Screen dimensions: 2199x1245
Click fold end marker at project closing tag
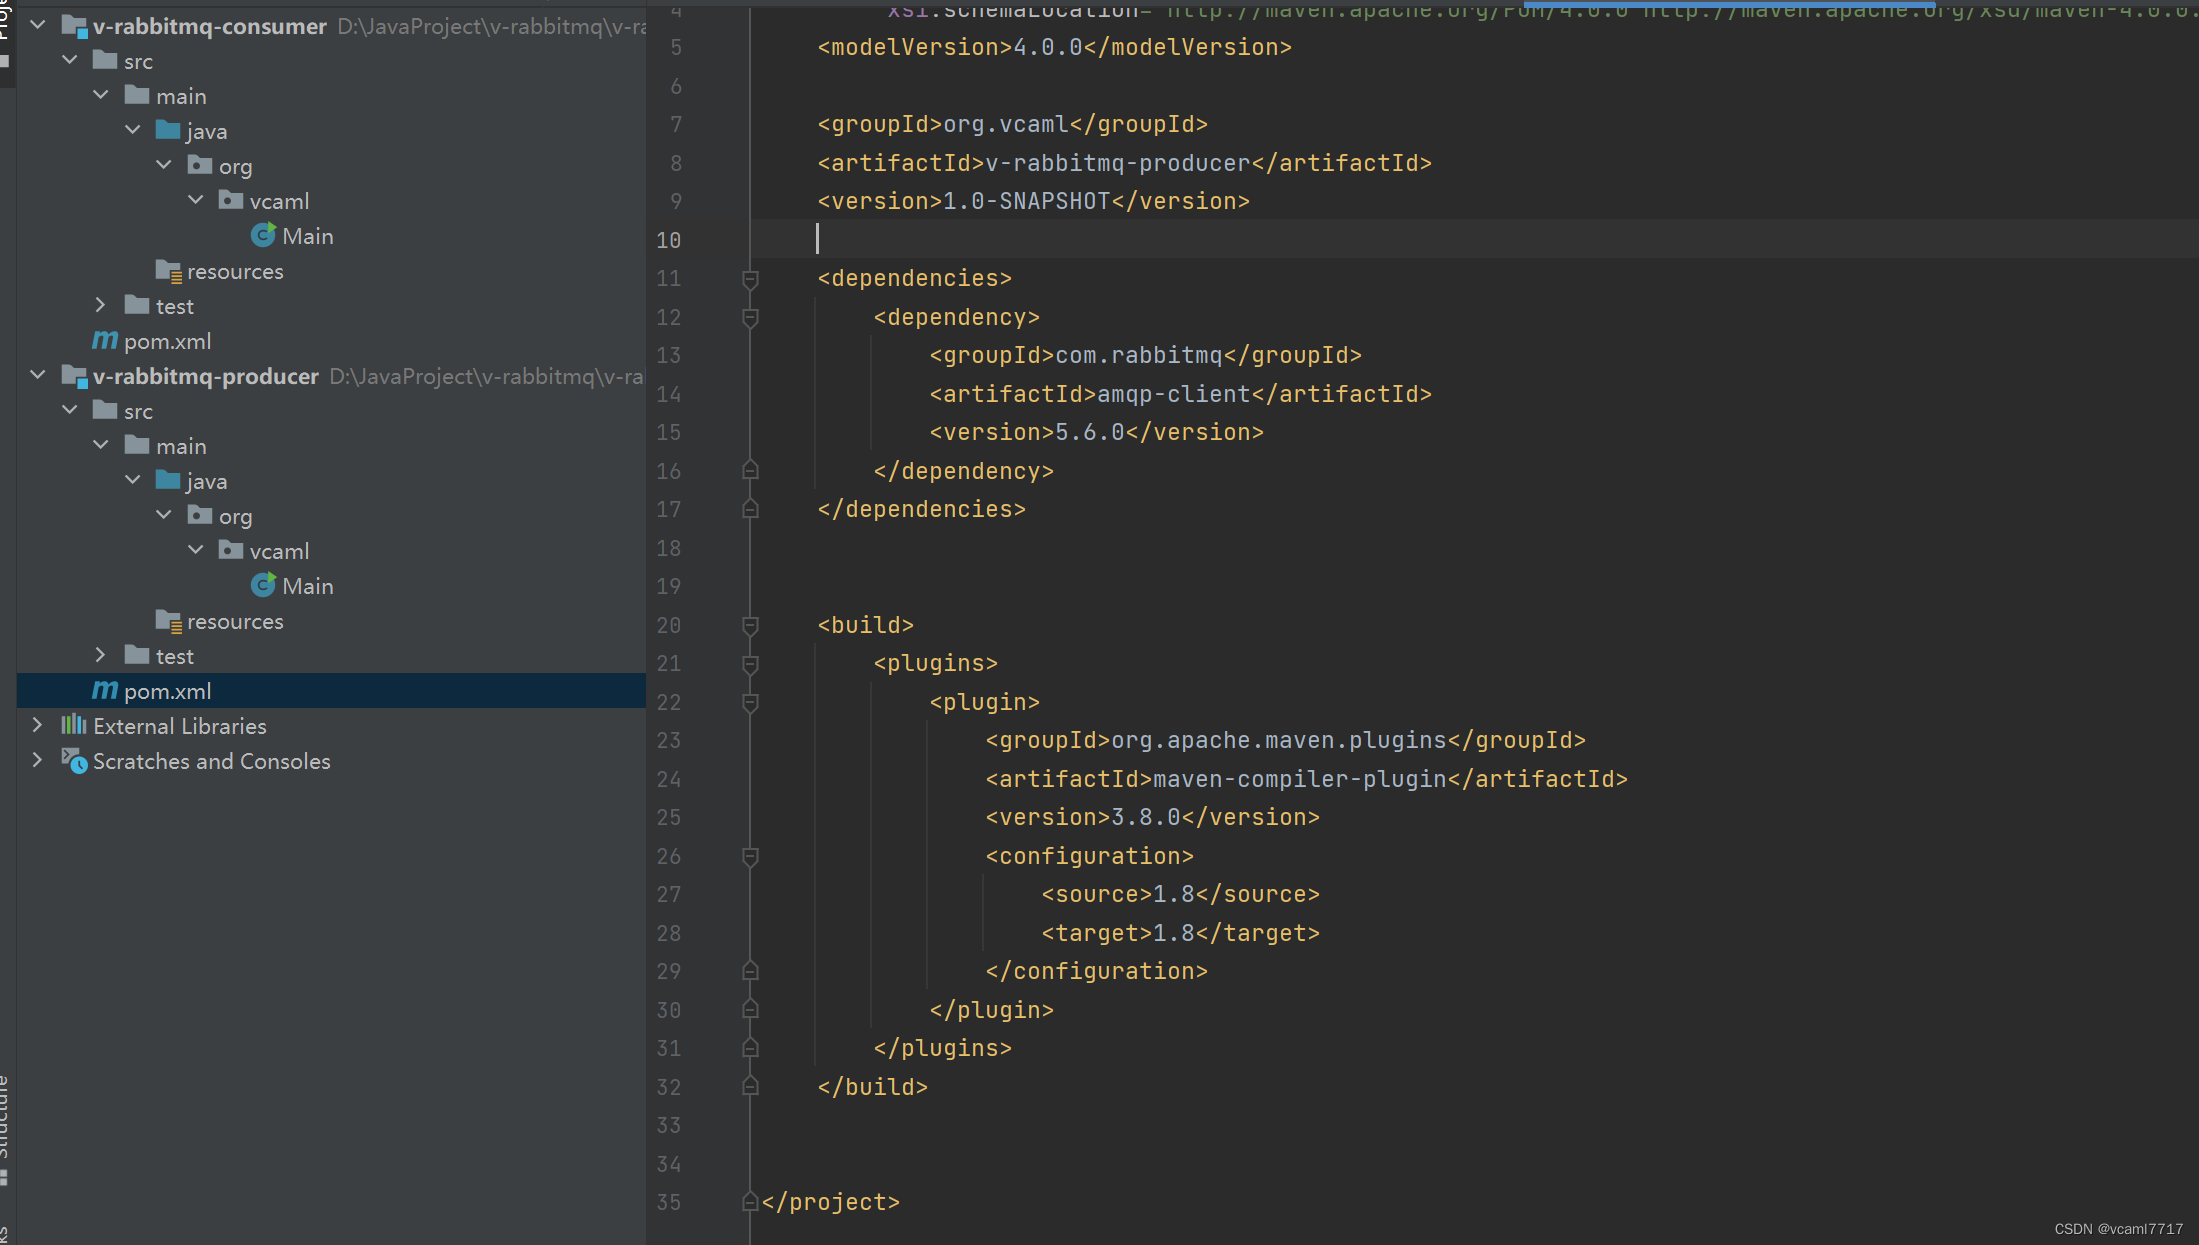(750, 1202)
